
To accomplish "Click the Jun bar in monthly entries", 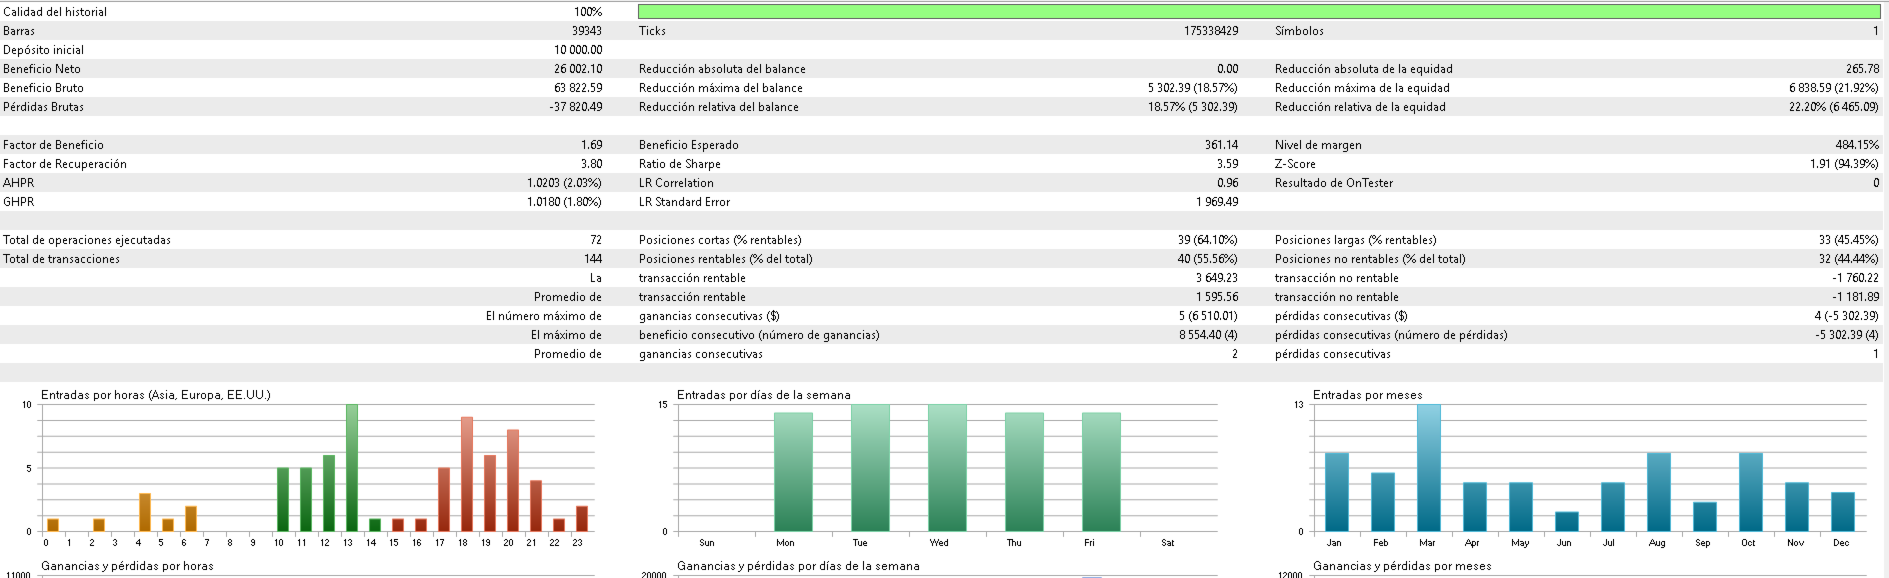I will (1567, 521).
